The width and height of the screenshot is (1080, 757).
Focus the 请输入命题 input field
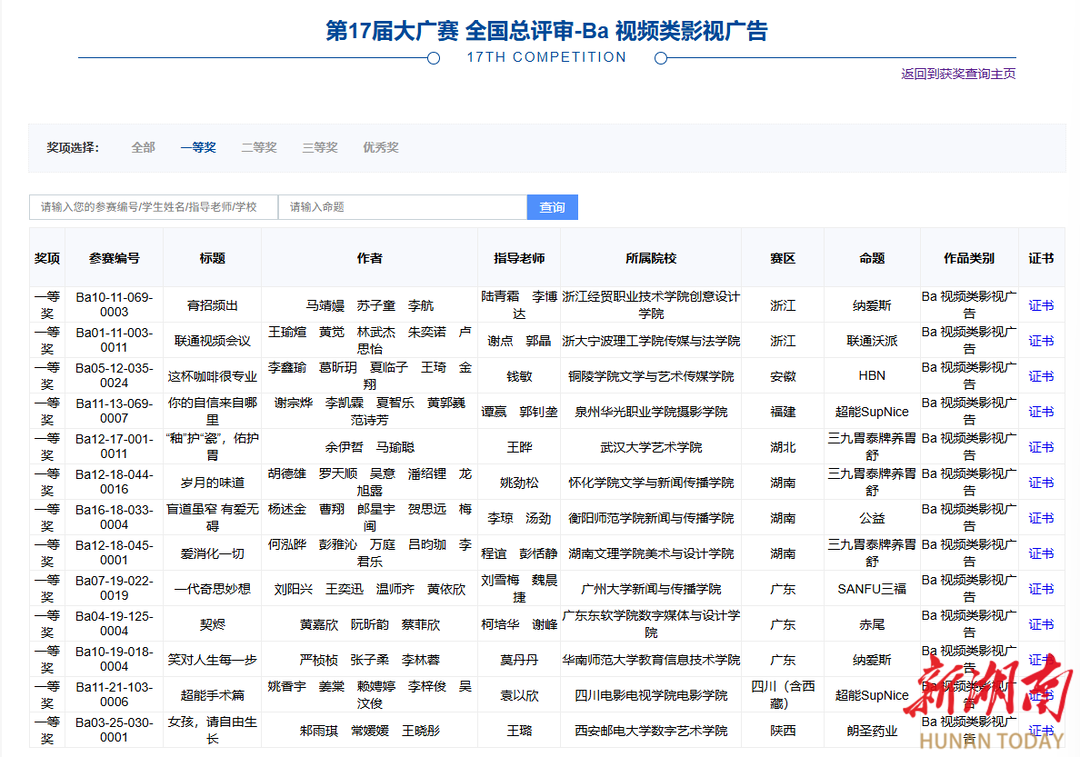(x=402, y=207)
